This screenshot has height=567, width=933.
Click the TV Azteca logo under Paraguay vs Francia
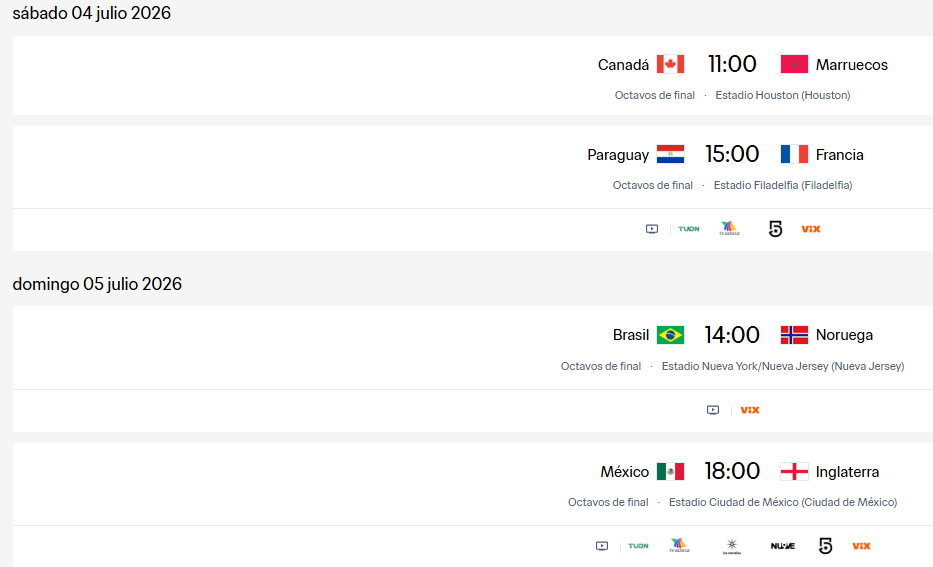(x=730, y=228)
